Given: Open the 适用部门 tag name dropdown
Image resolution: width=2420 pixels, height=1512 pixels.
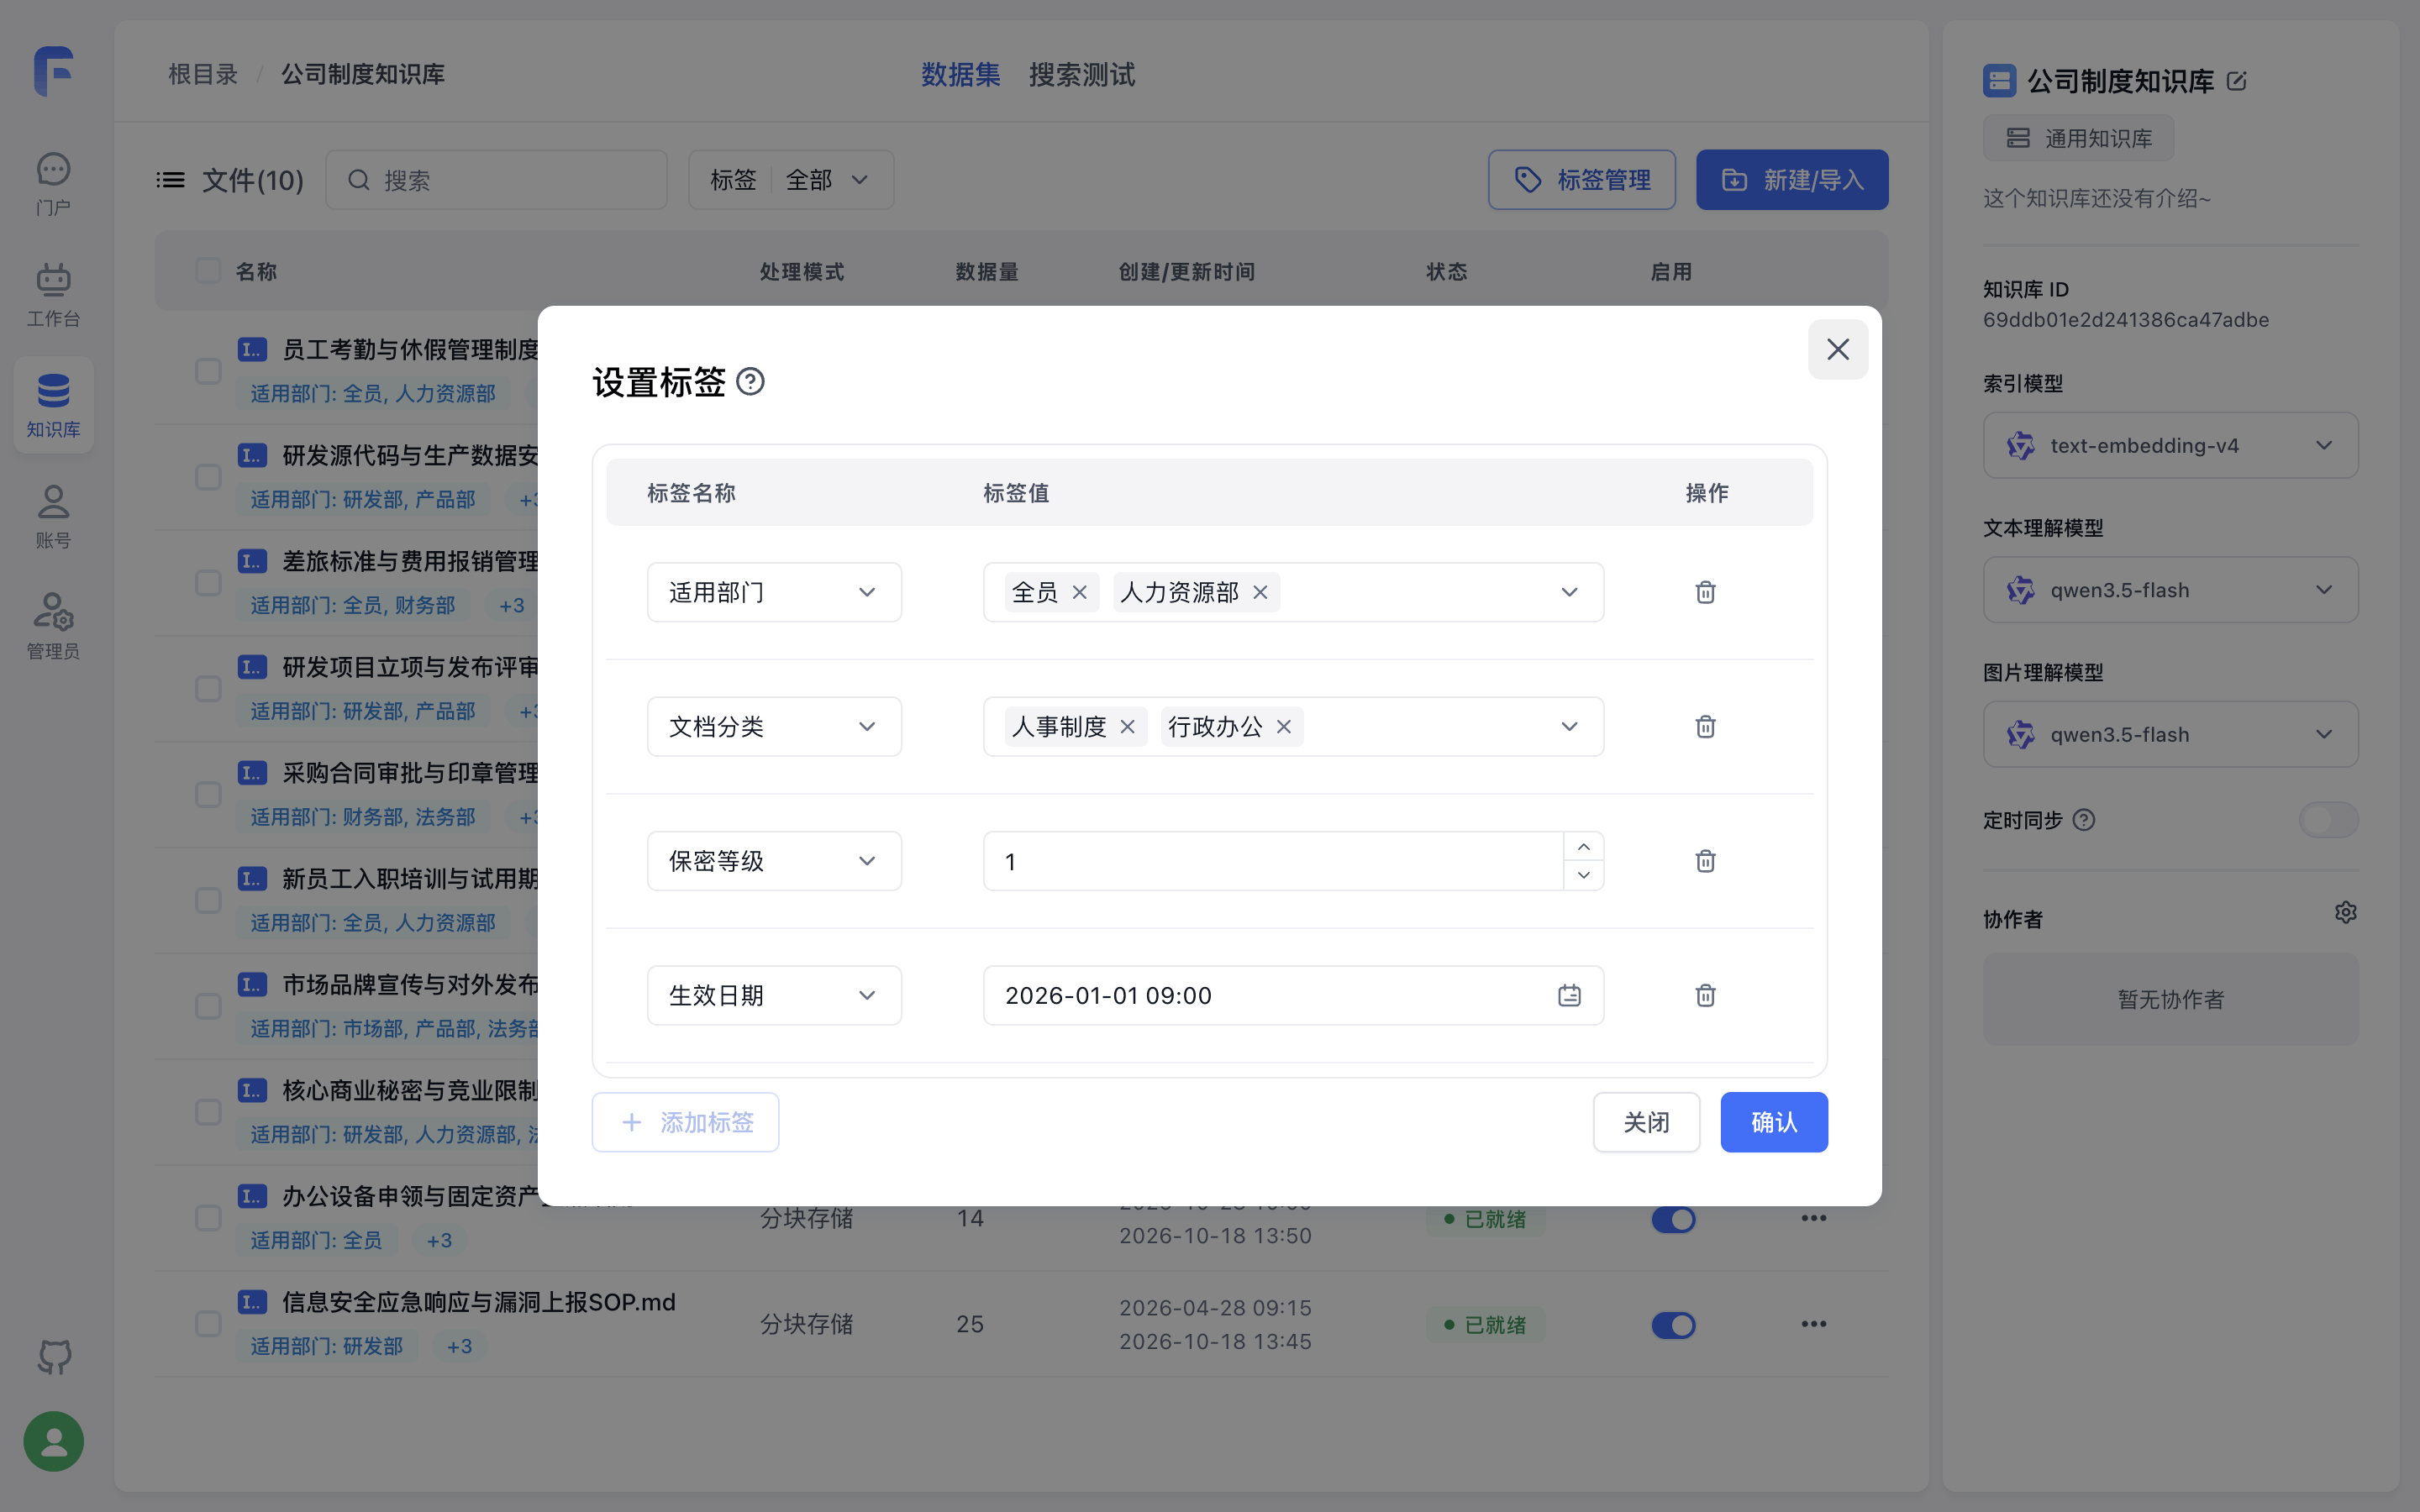Looking at the screenshot, I should [x=774, y=592].
